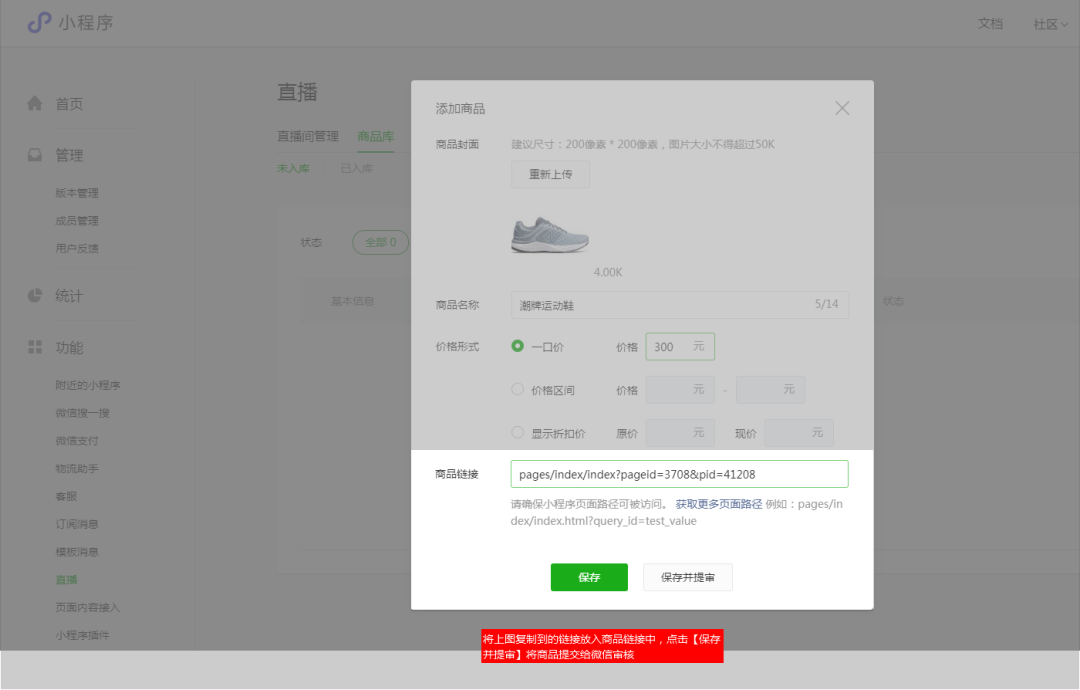Open the 社区 dropdown menu
This screenshot has height=690, width=1080.
tap(1048, 23)
